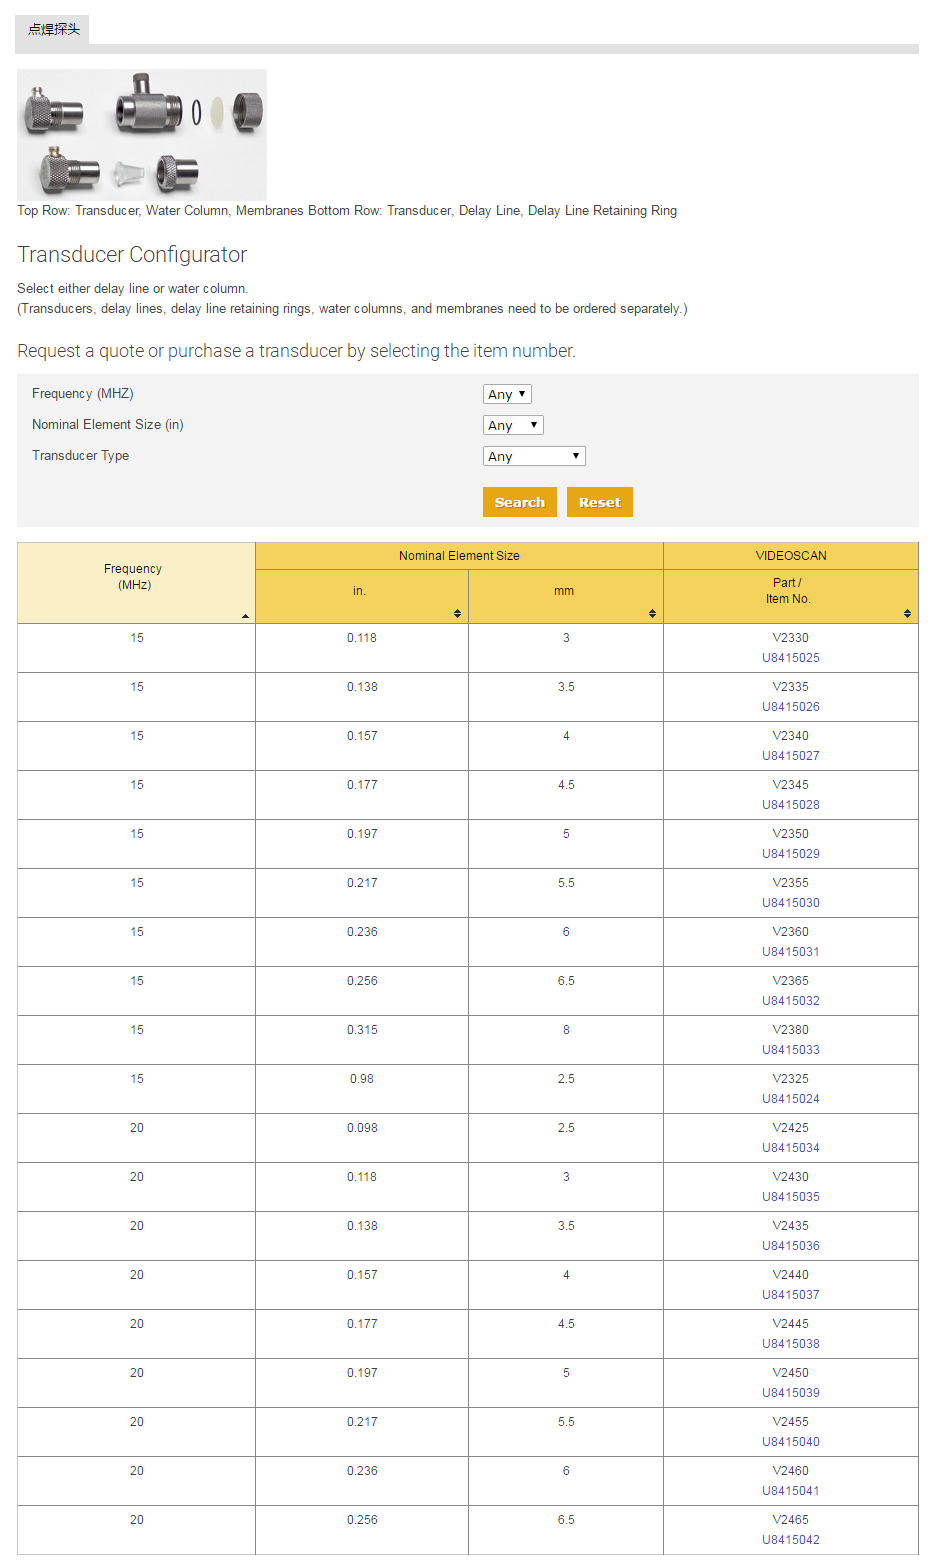Click the Nominal Element Size header
The image size is (933, 1565).
click(x=459, y=556)
